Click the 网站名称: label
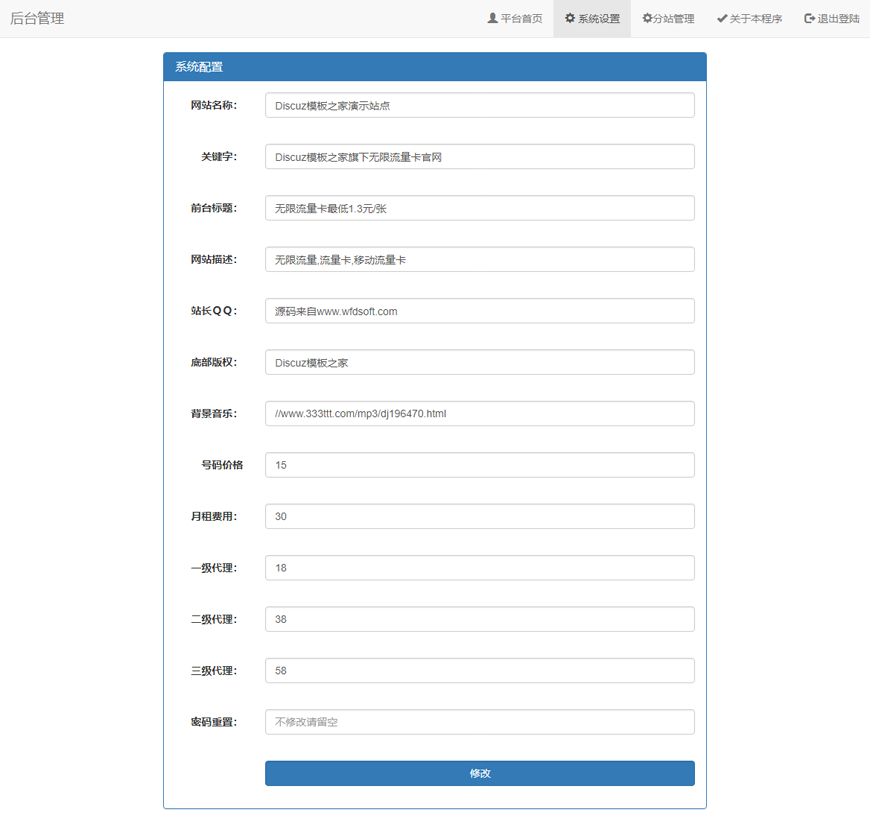870x824 pixels. point(214,105)
